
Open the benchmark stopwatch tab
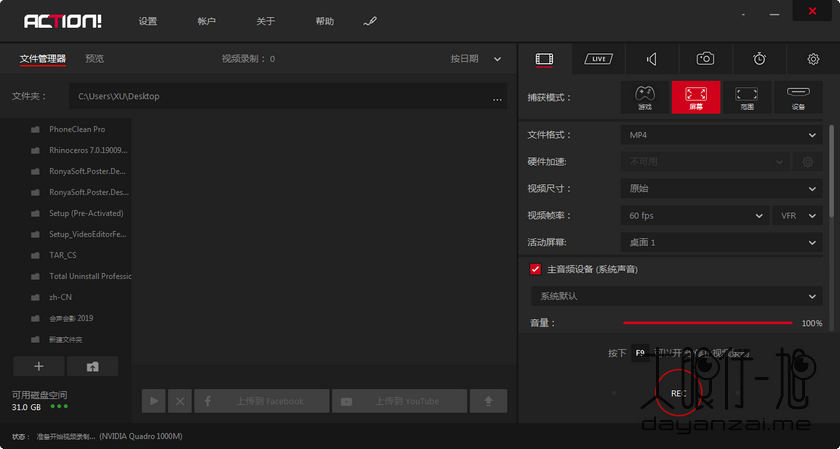pyautogui.click(x=759, y=59)
